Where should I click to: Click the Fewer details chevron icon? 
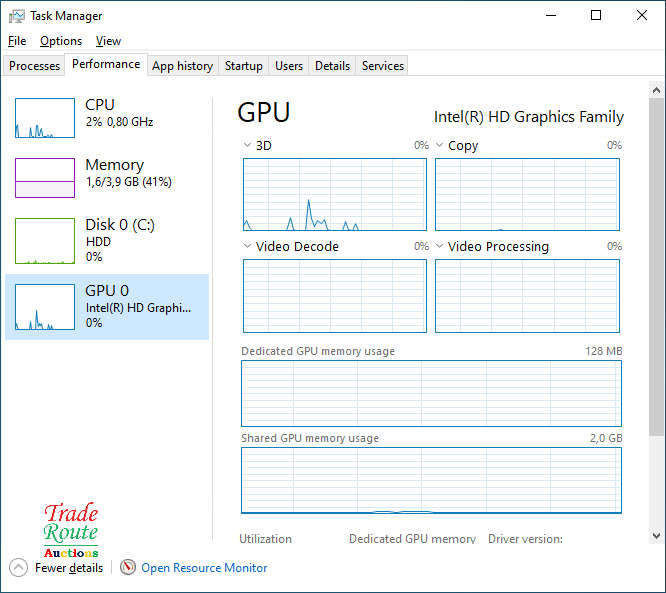pyautogui.click(x=18, y=567)
